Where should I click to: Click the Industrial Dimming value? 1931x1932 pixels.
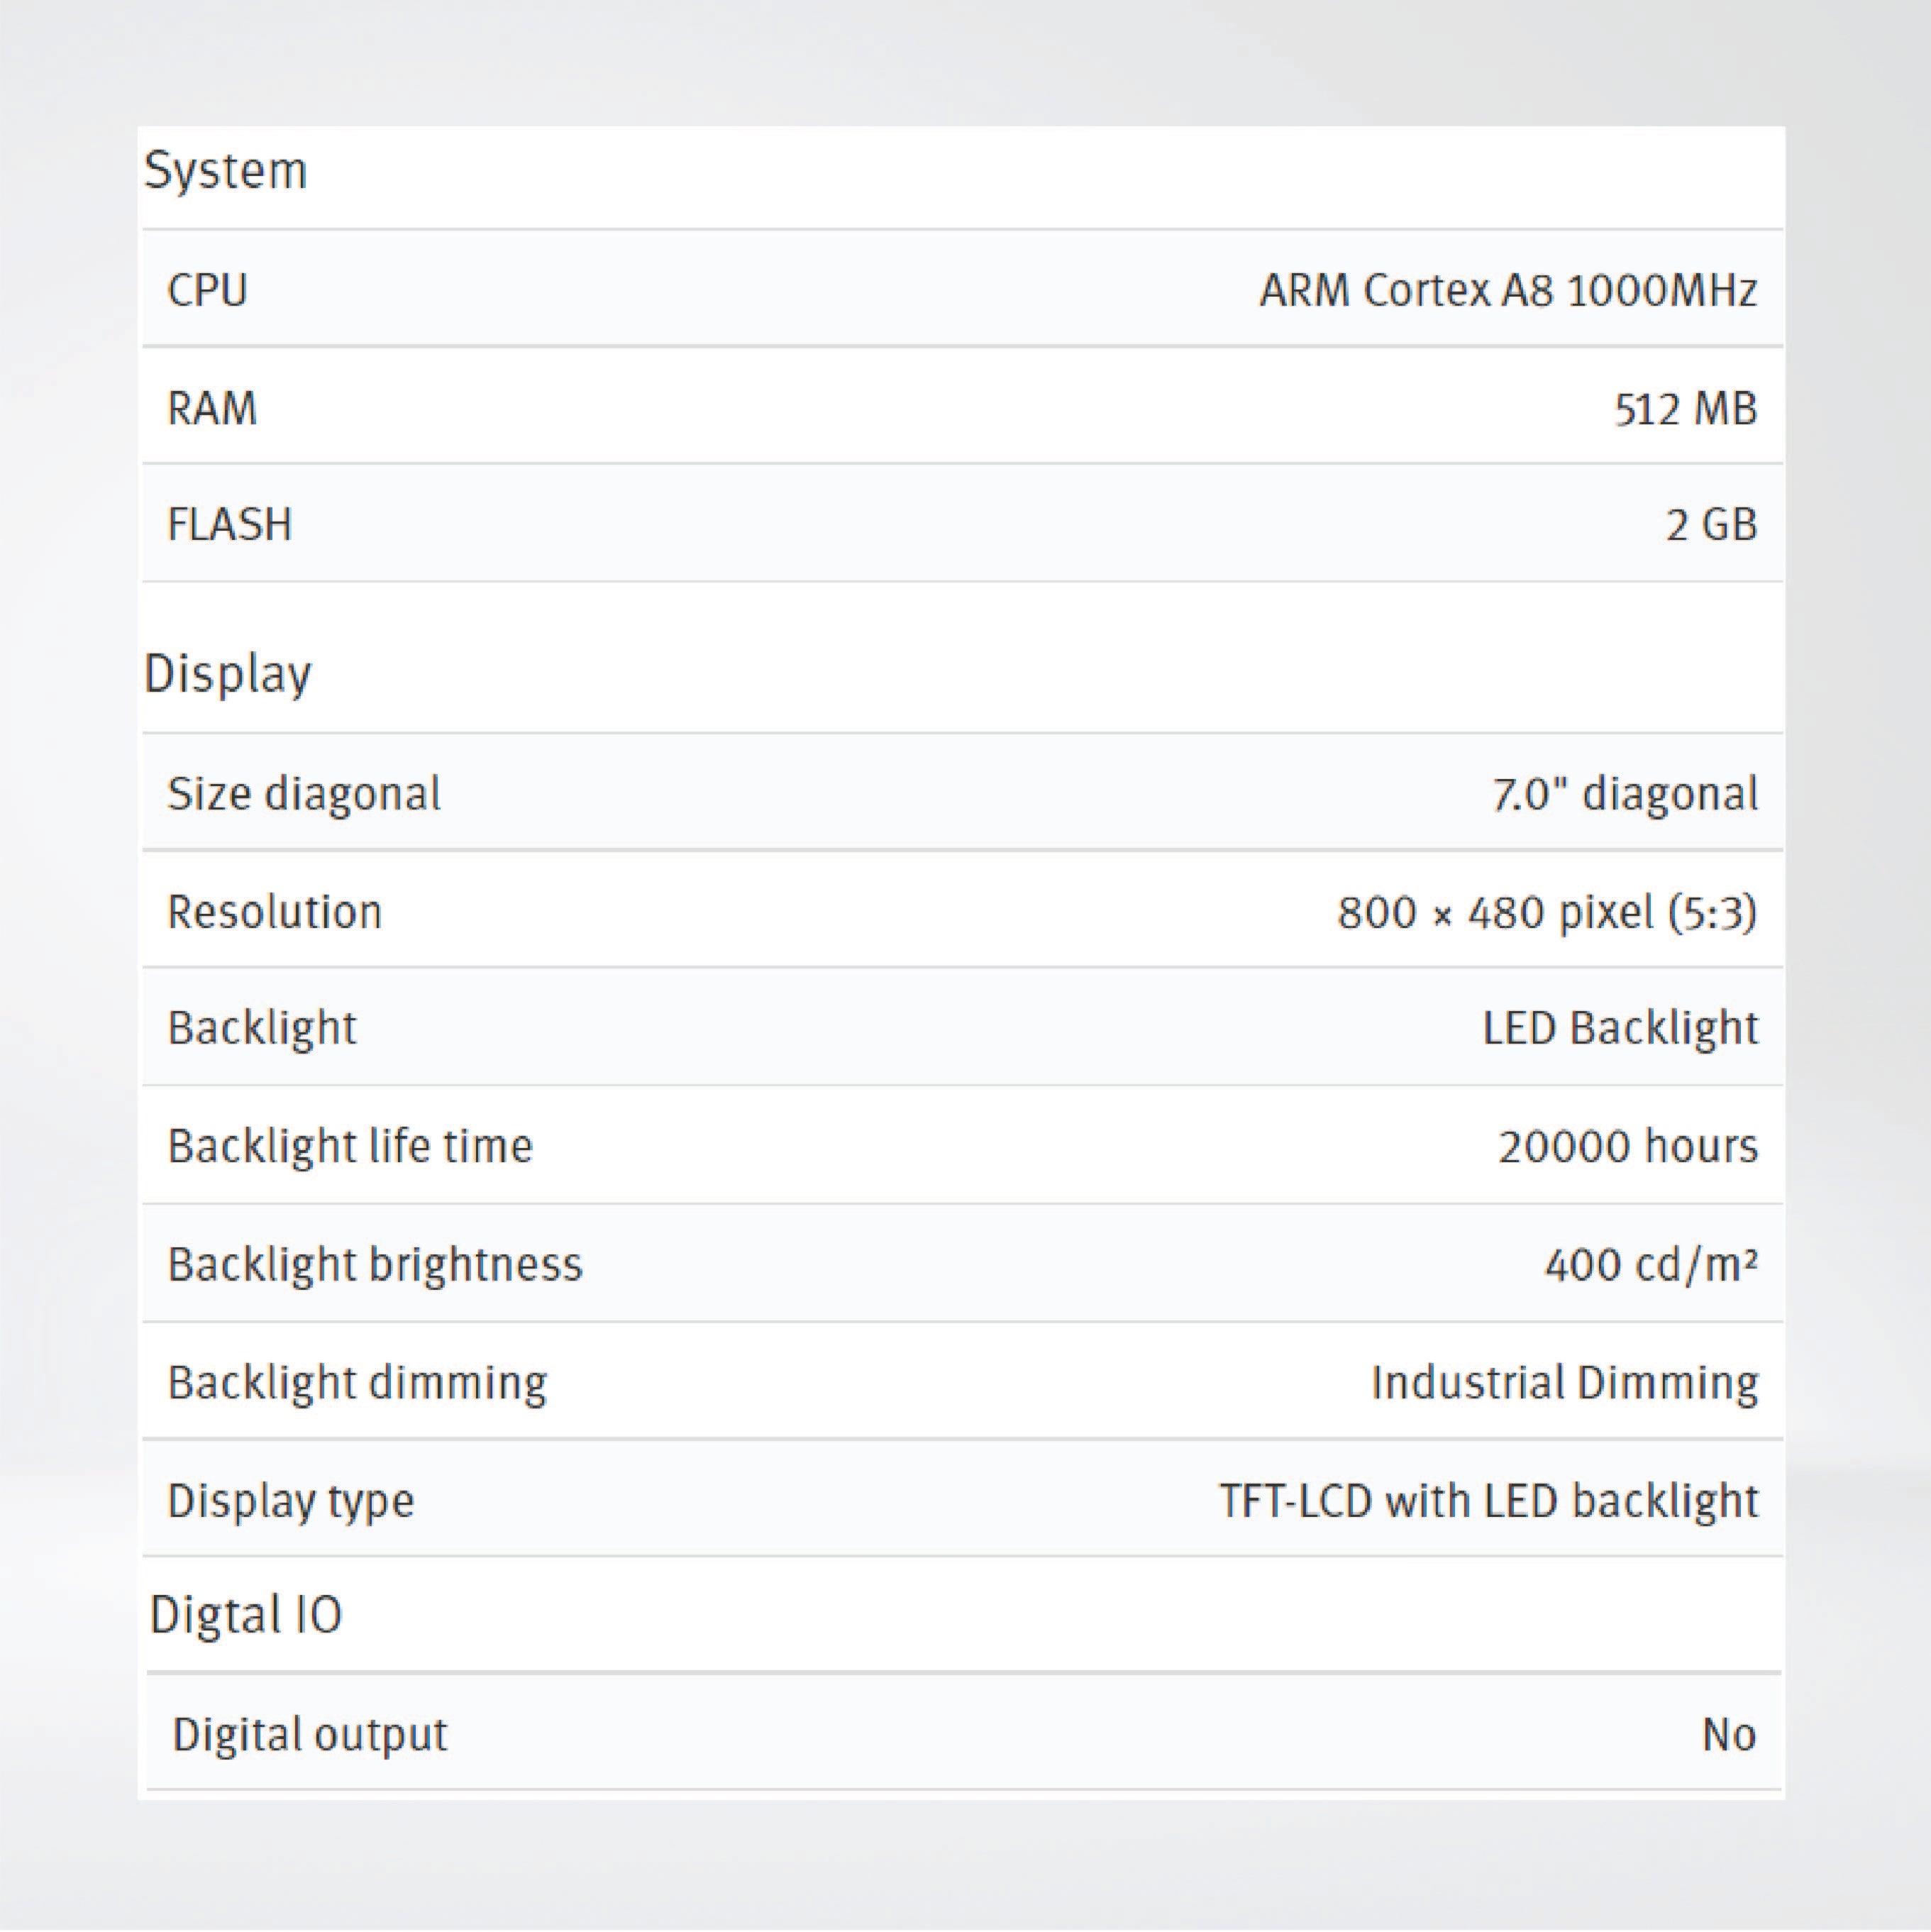click(x=1564, y=1383)
